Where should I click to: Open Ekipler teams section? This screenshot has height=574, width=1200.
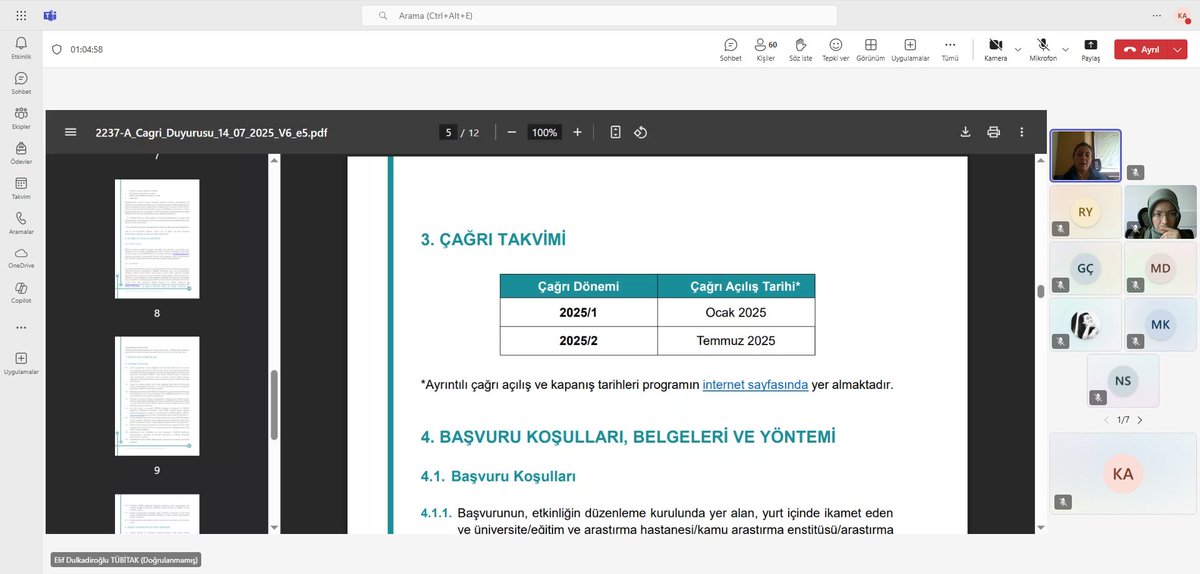[21, 118]
